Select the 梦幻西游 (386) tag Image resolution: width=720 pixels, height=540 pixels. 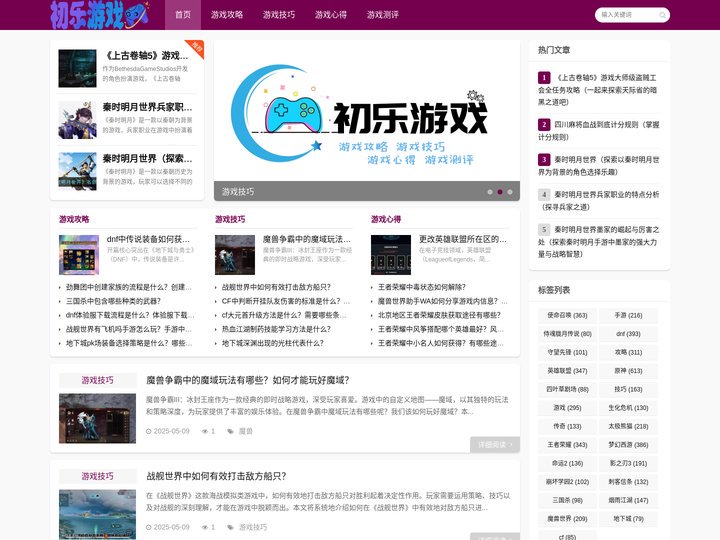point(628,444)
